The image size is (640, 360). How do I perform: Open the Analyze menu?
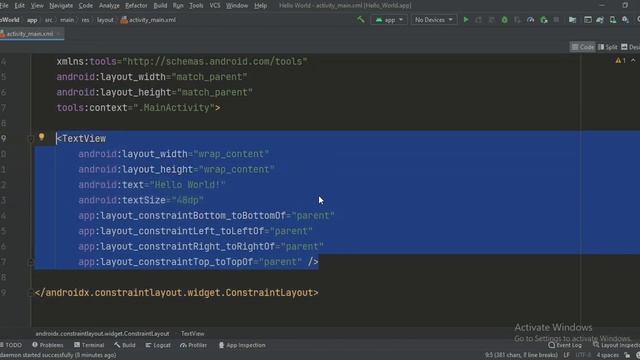[x=109, y=6]
